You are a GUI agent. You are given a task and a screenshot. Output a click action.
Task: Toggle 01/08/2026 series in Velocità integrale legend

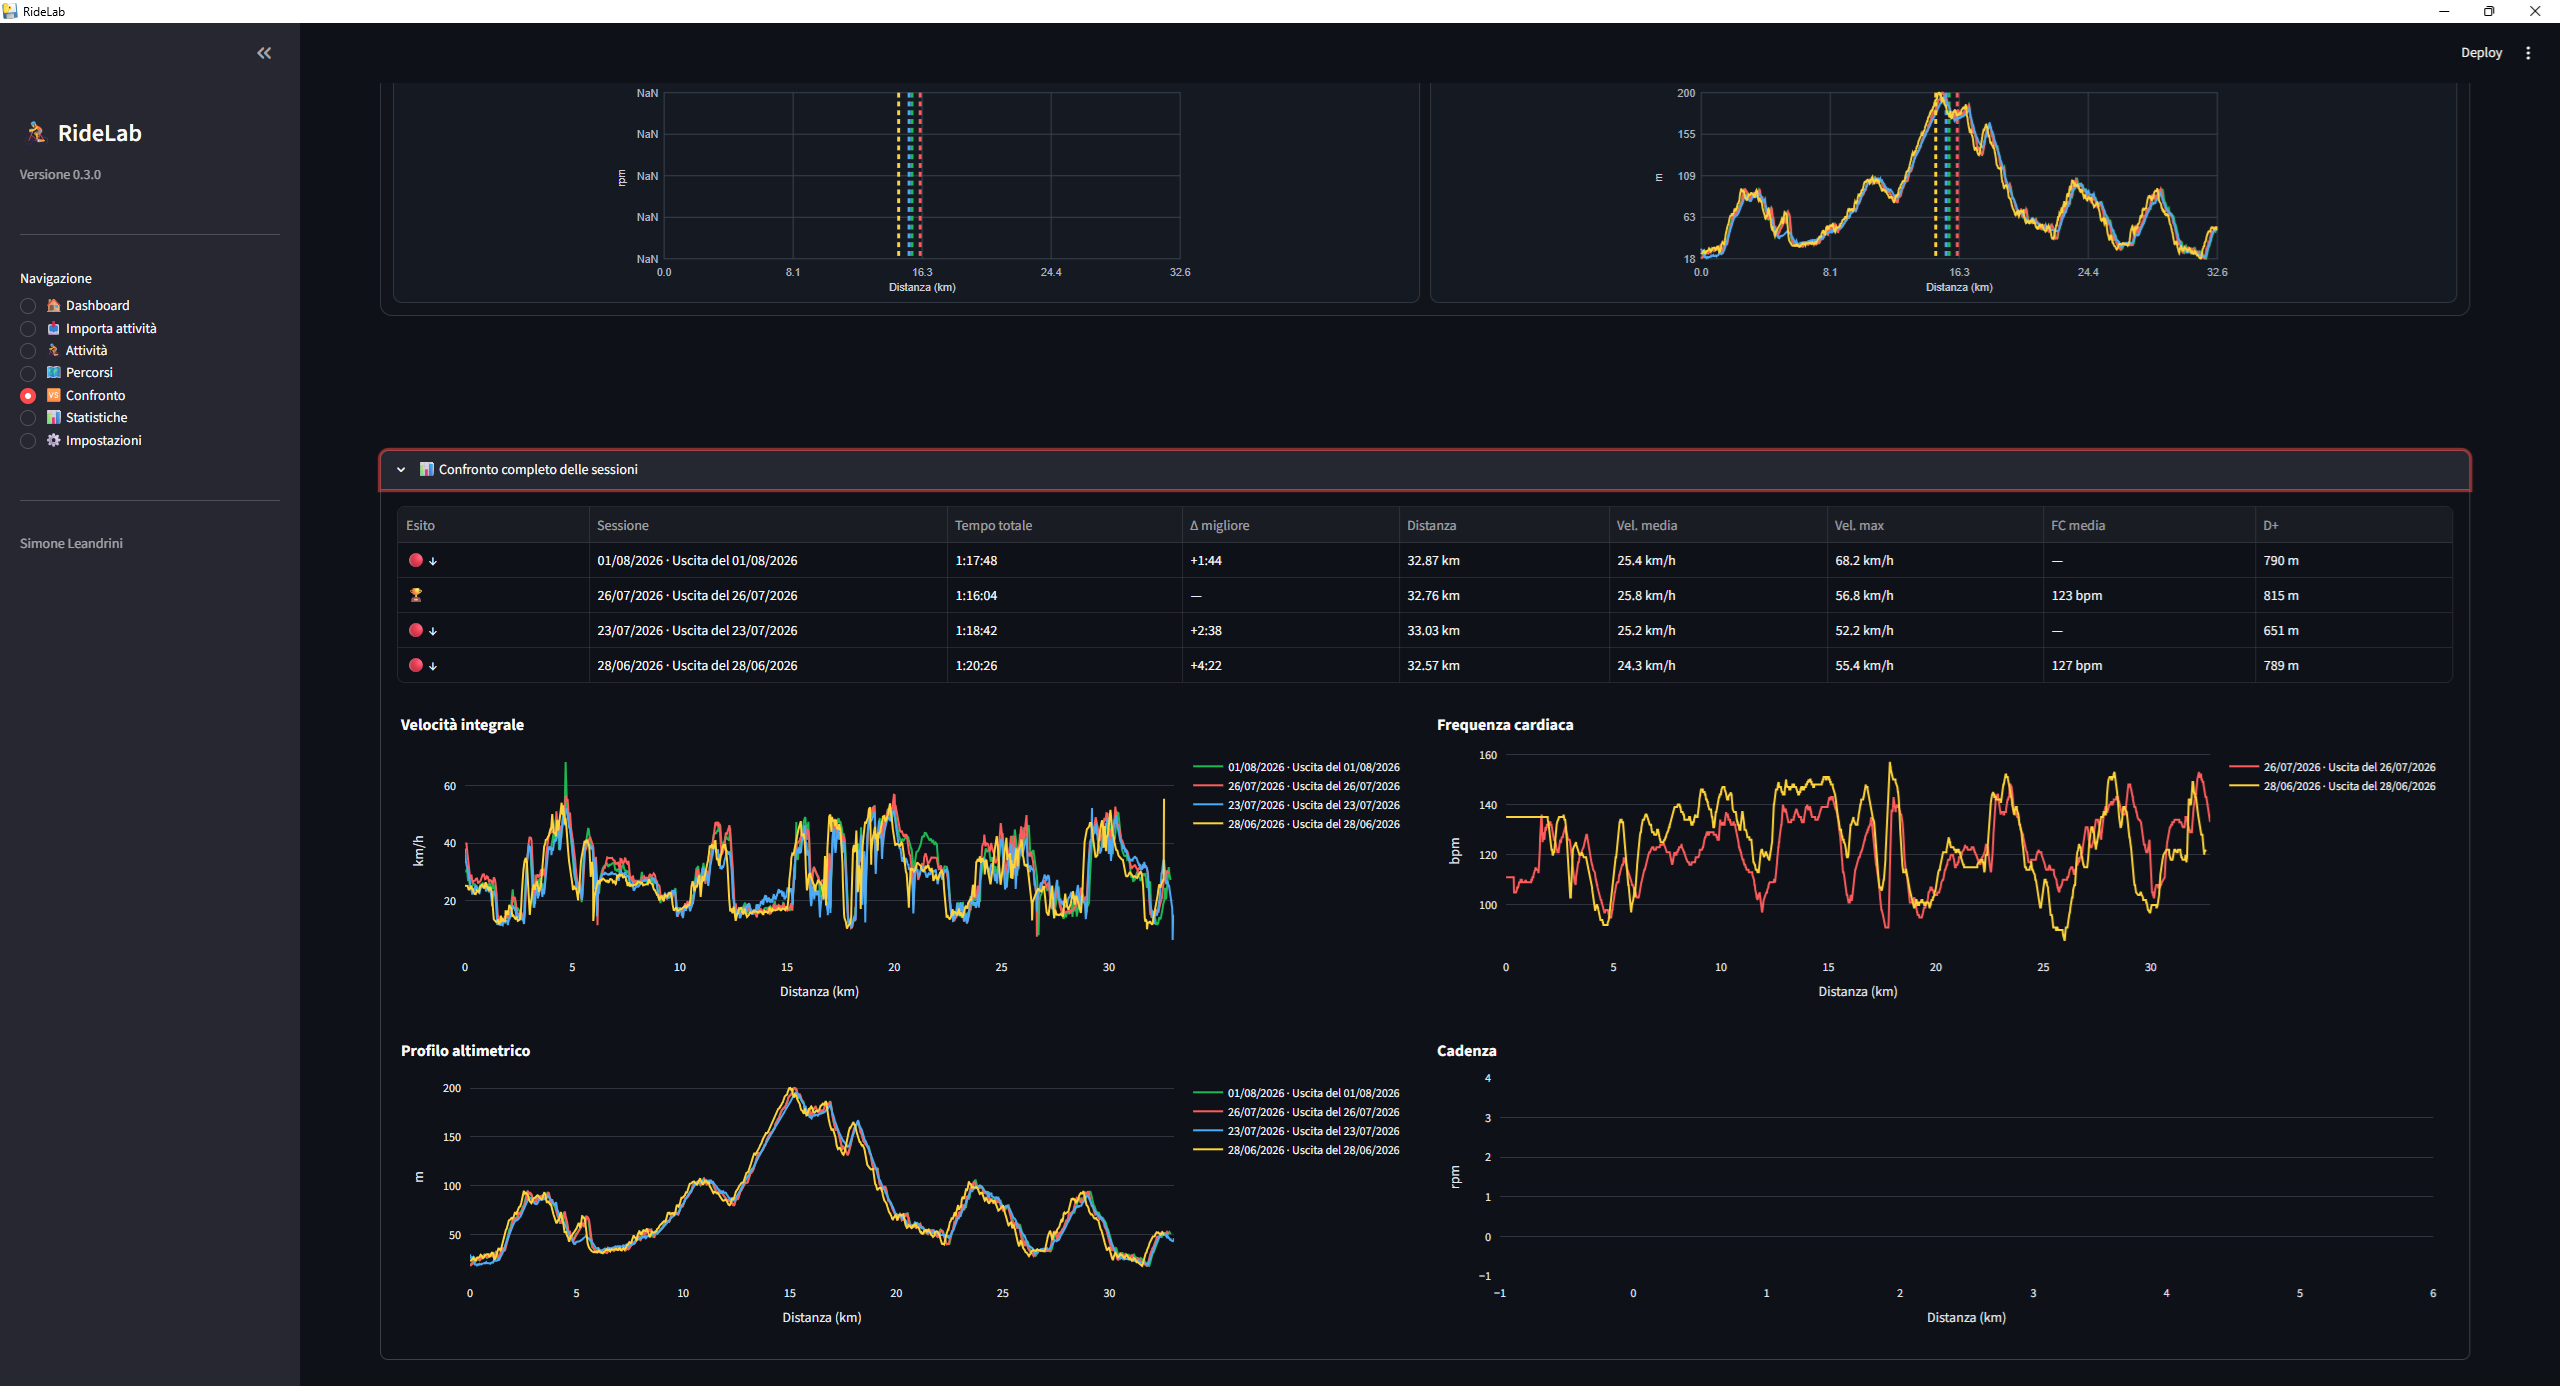point(1296,767)
